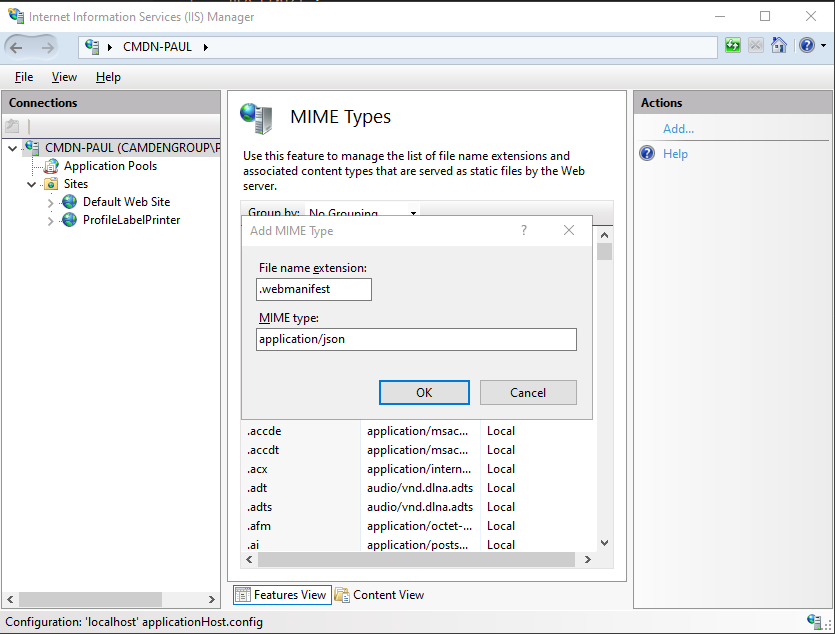This screenshot has height=634, width=835.
Task: Open the View menu
Action: click(64, 77)
